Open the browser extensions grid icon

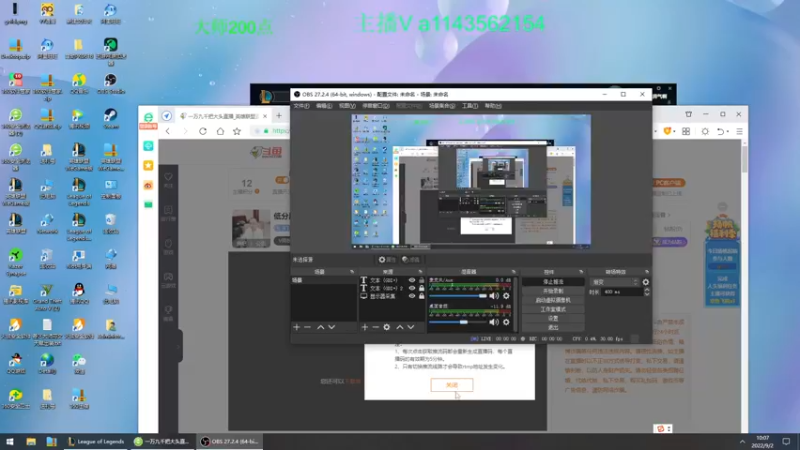686,132
